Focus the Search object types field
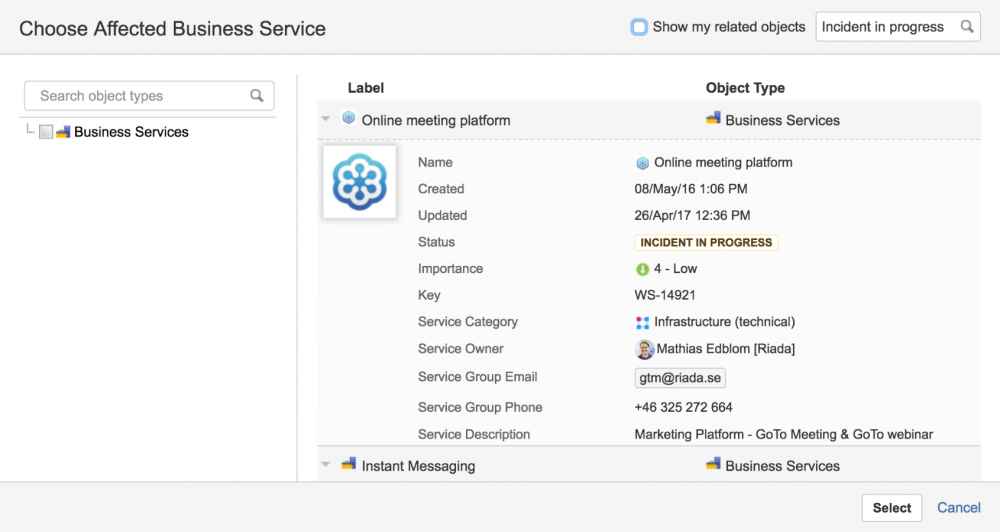1000x532 pixels. [140, 96]
